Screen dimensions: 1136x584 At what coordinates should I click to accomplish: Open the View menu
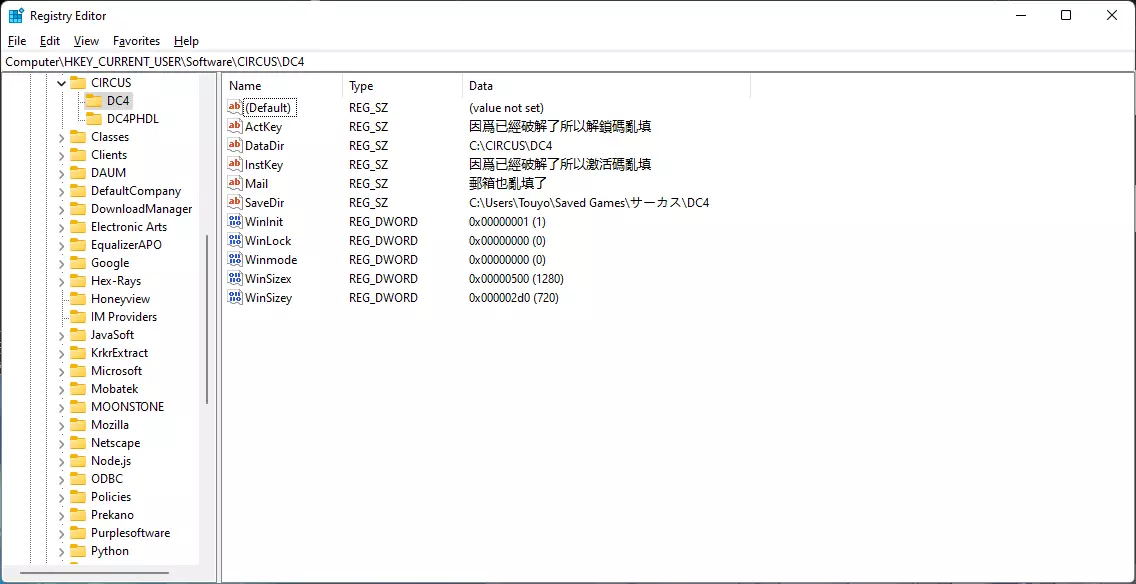(x=86, y=41)
